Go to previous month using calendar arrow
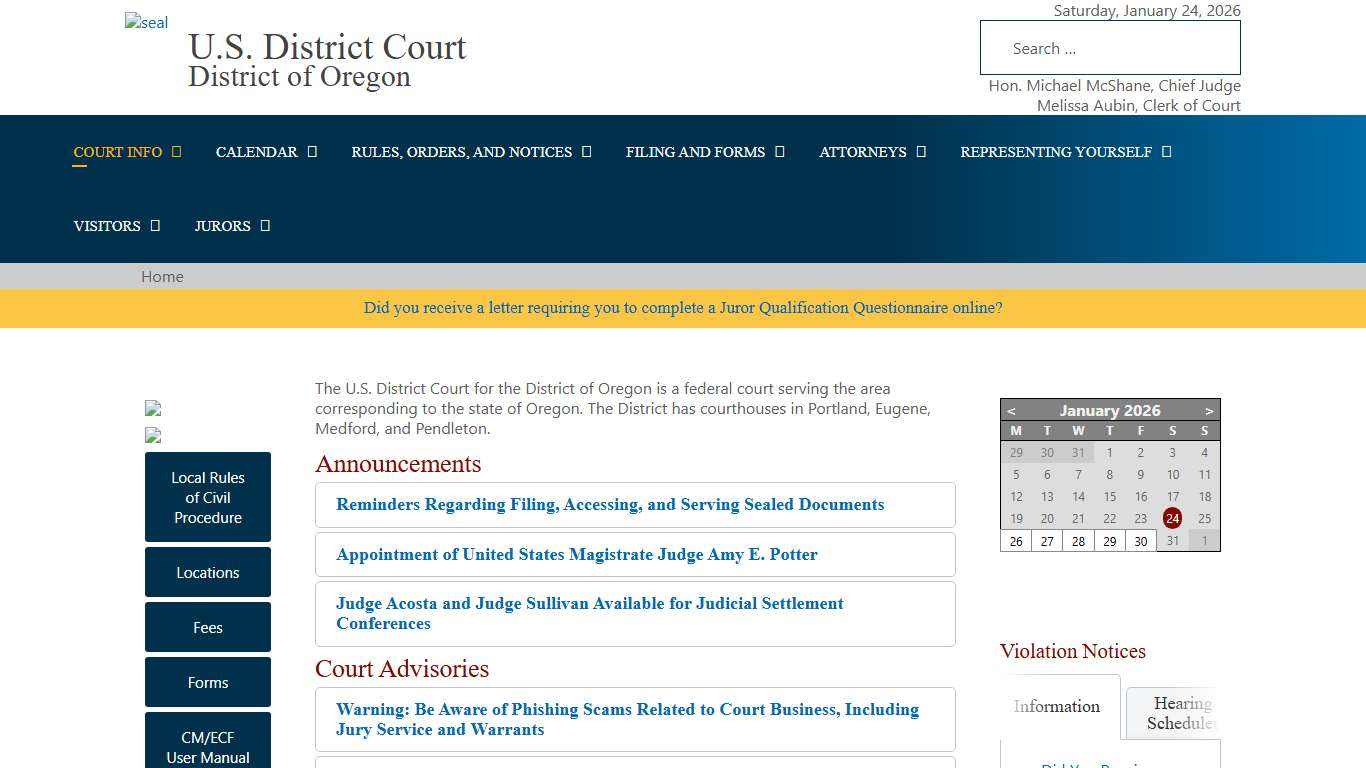The height and width of the screenshot is (768, 1366). (1011, 410)
